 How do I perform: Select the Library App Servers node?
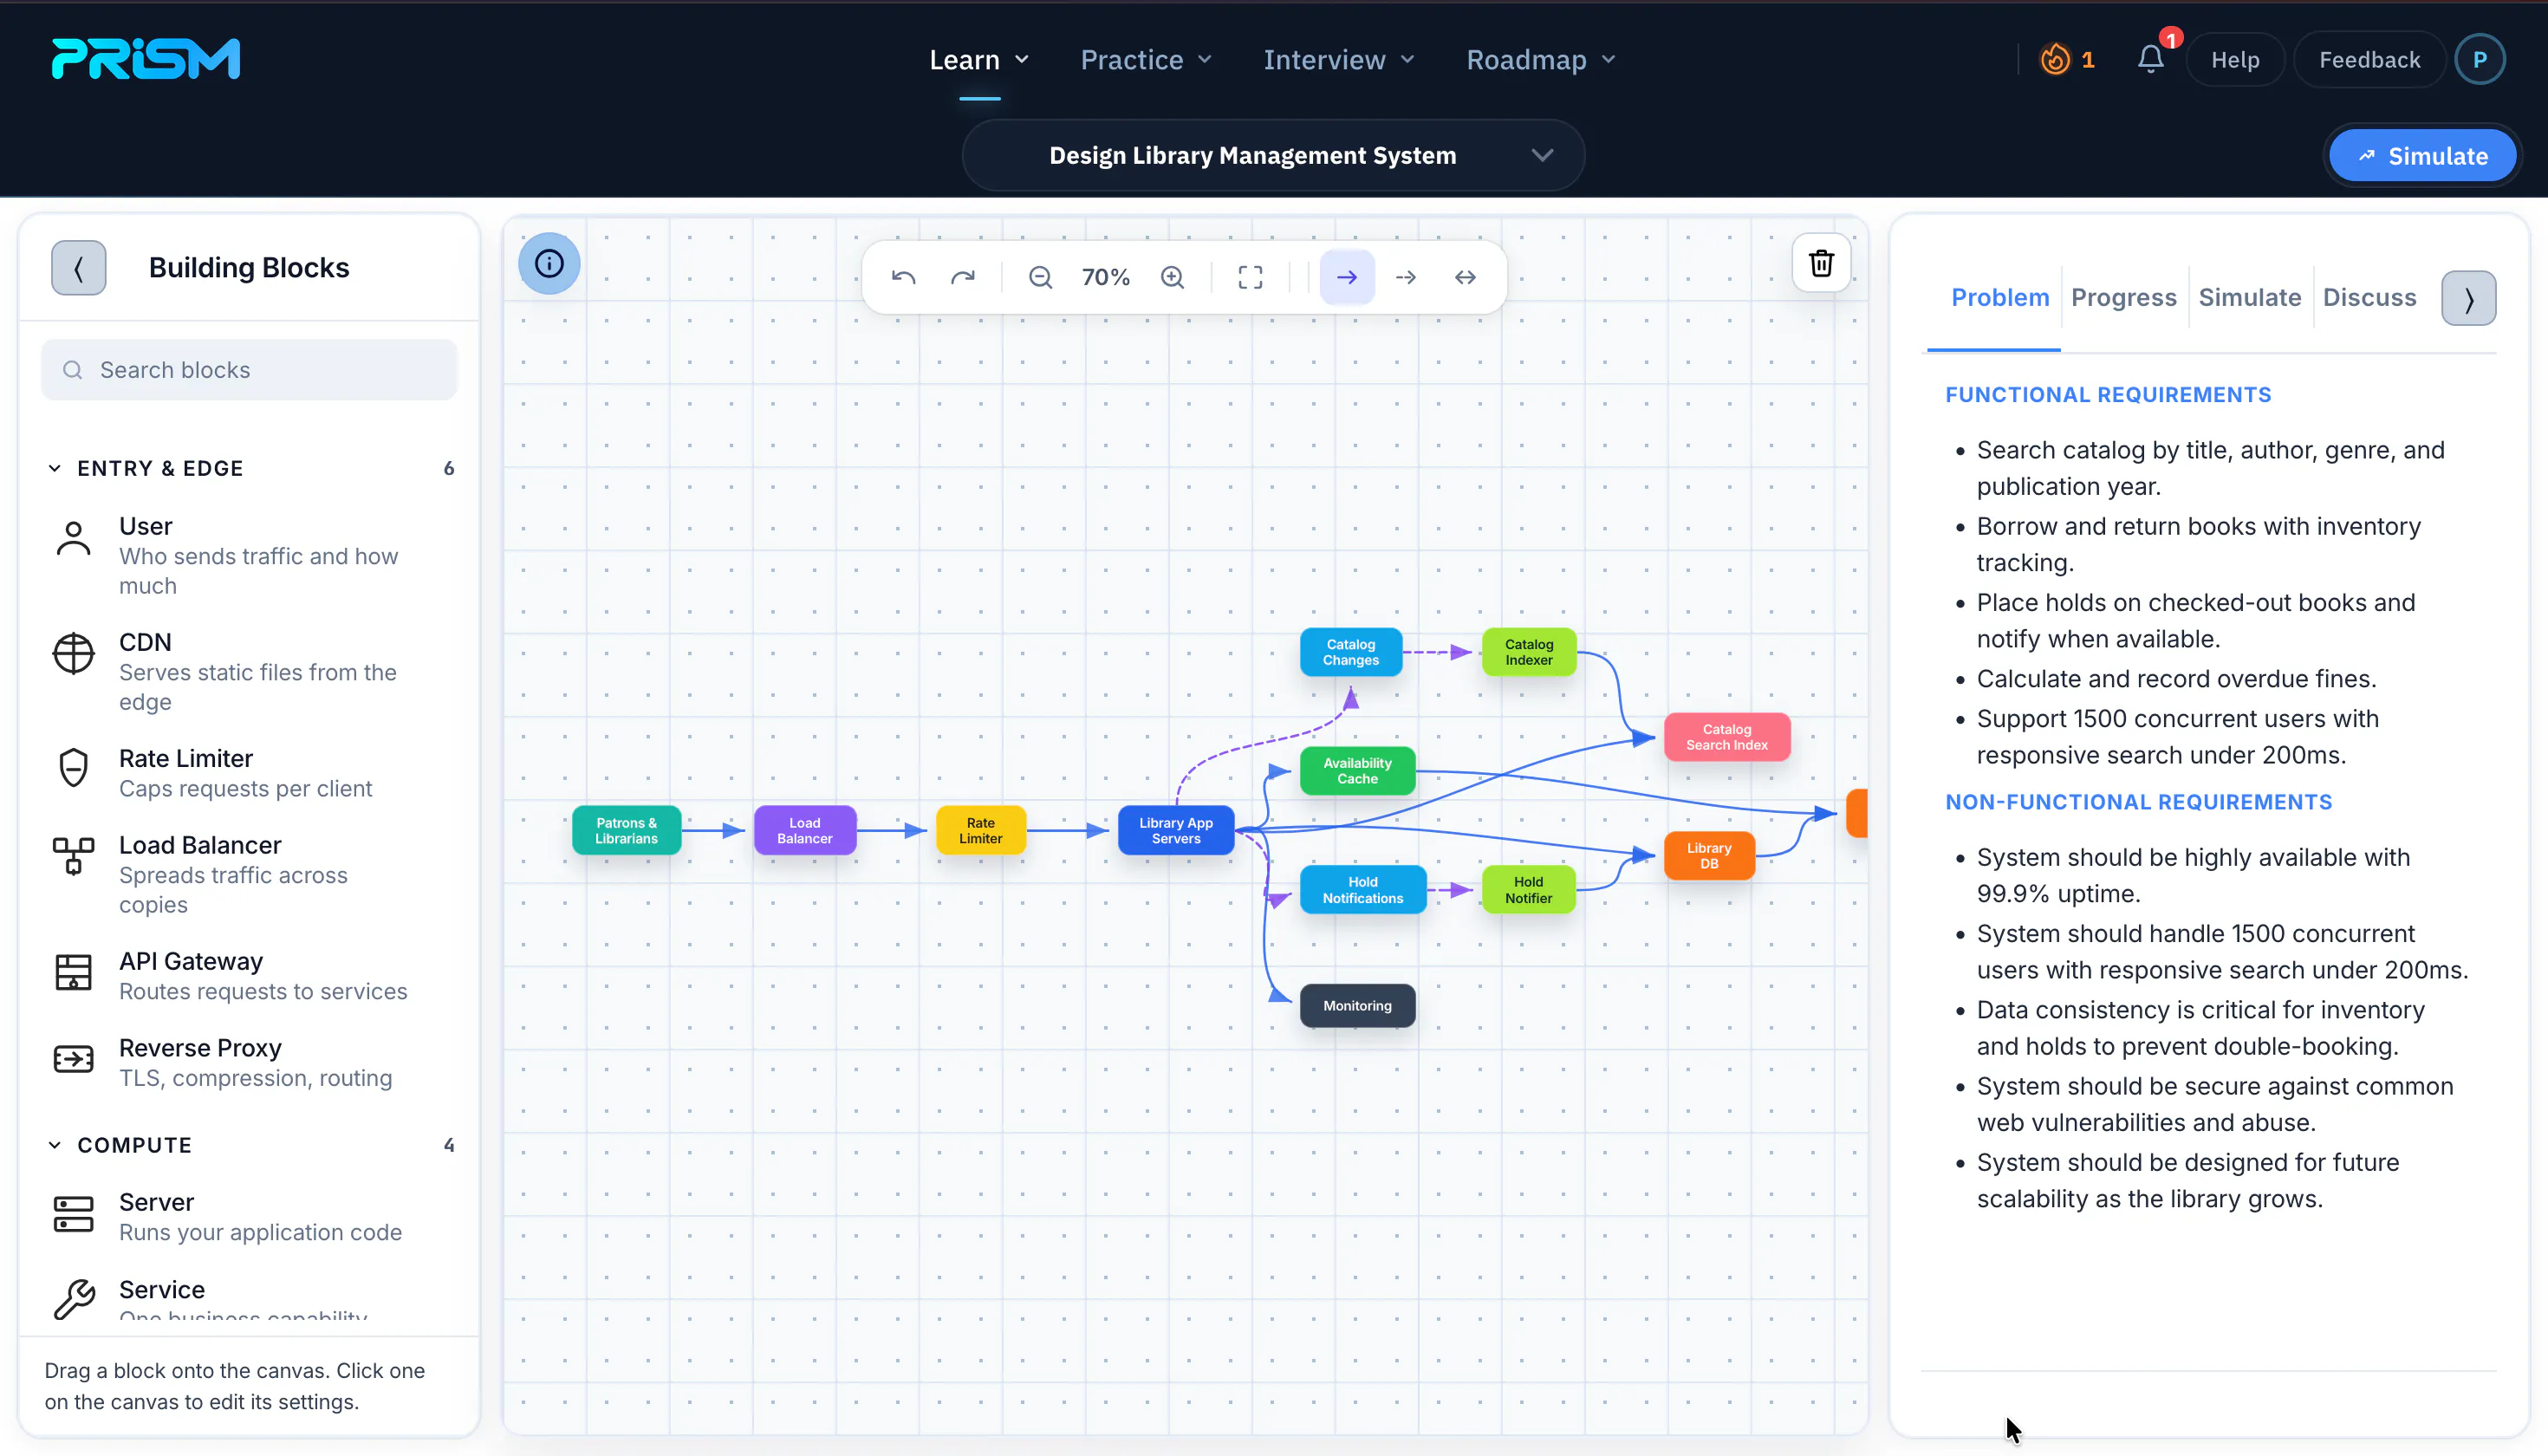point(1175,830)
